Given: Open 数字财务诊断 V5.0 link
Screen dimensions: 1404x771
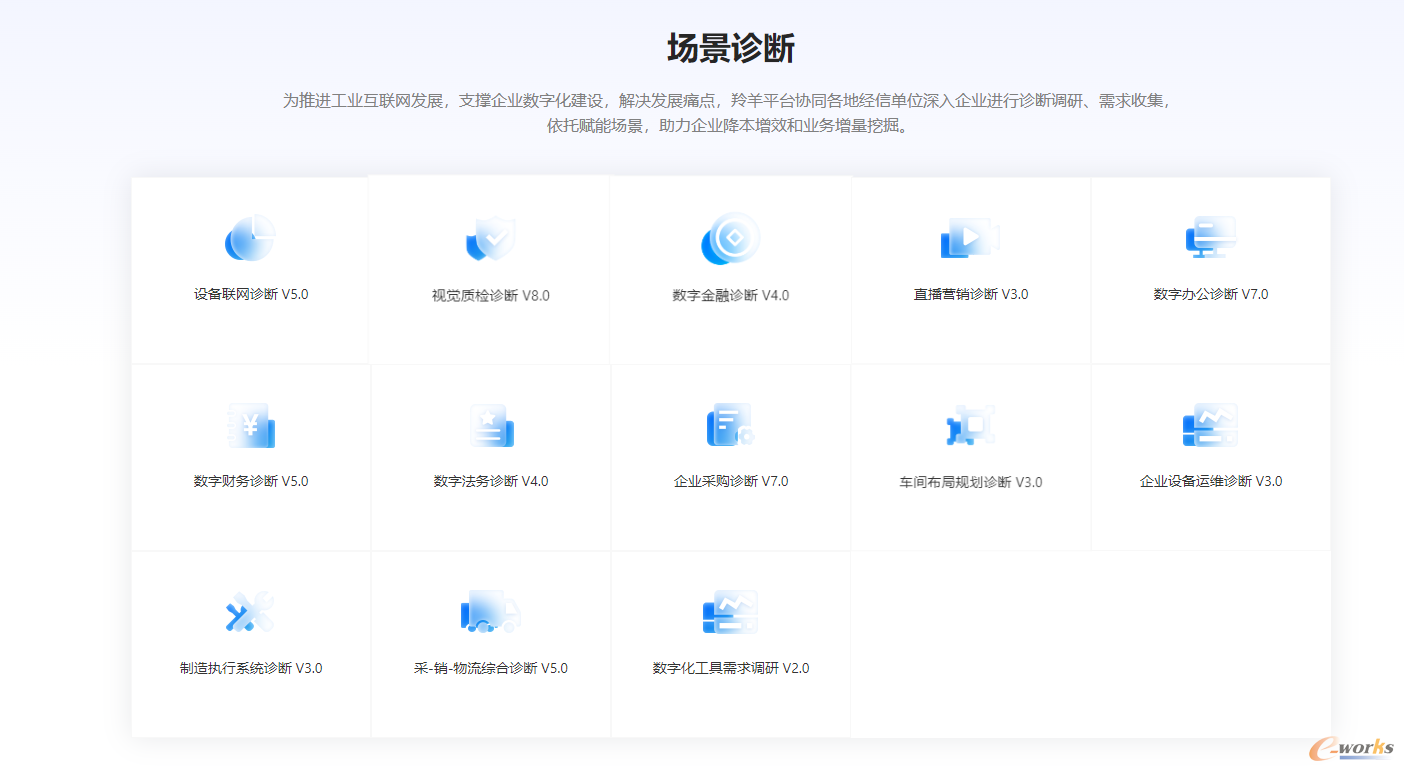Looking at the screenshot, I should tap(251, 481).
